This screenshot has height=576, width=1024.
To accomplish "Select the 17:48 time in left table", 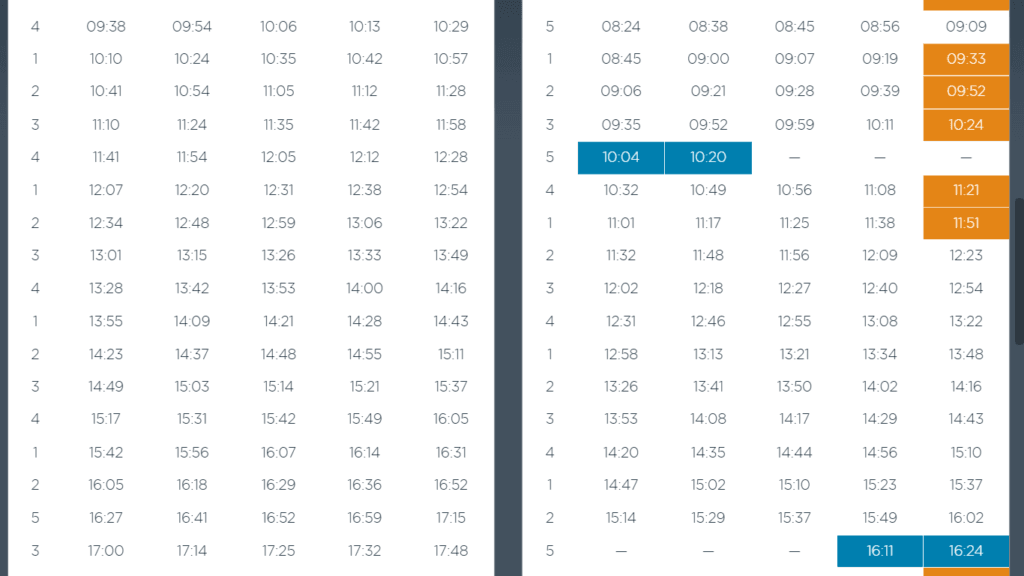I will (451, 551).
